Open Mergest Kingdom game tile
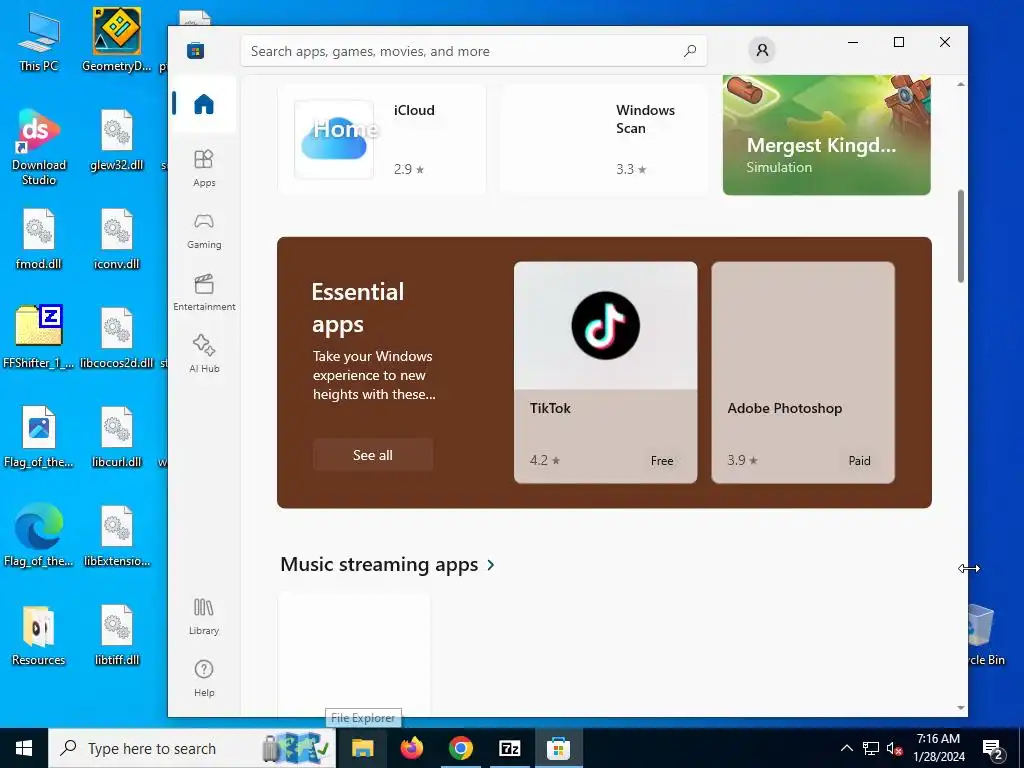Screen dimensions: 1024x768 pyautogui.click(x=826, y=135)
